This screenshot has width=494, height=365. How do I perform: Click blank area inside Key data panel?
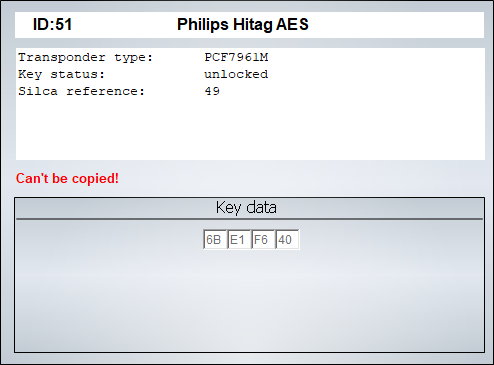point(249,300)
